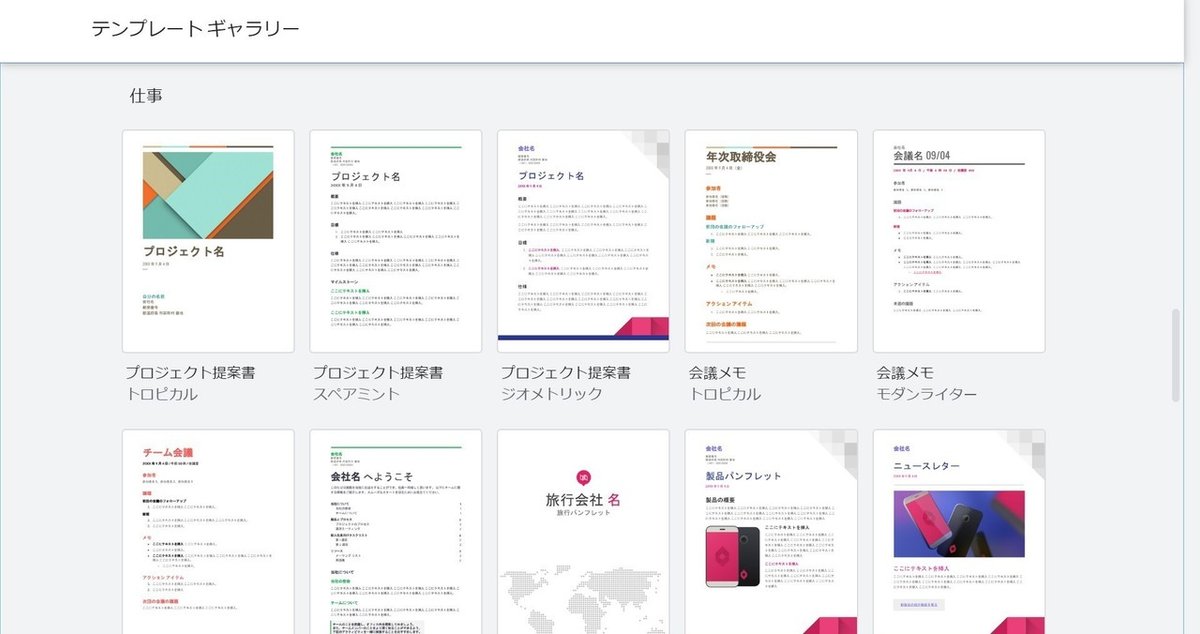
Task: Open the 会議名 09/04 モダンライター thumbnail
Action: pyautogui.click(x=959, y=241)
